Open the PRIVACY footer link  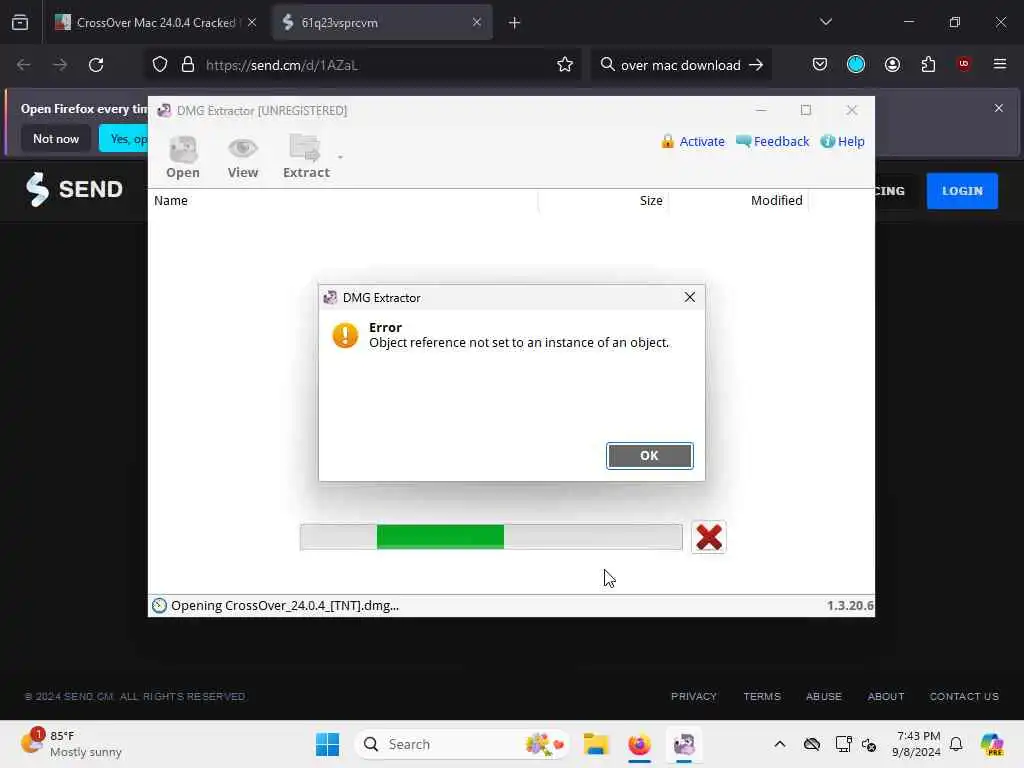click(694, 696)
